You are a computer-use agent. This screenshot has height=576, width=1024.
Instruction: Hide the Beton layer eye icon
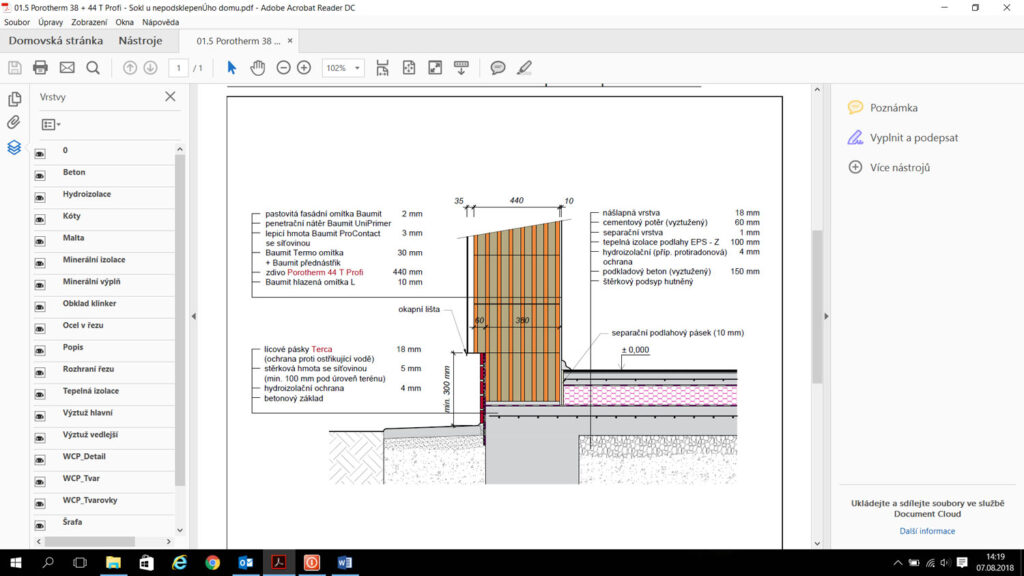pyautogui.click(x=41, y=175)
